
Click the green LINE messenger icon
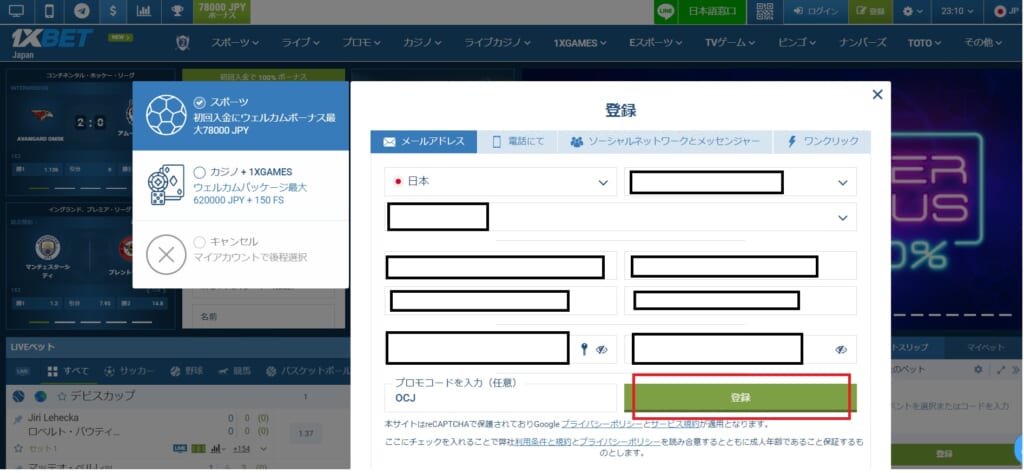pos(665,11)
